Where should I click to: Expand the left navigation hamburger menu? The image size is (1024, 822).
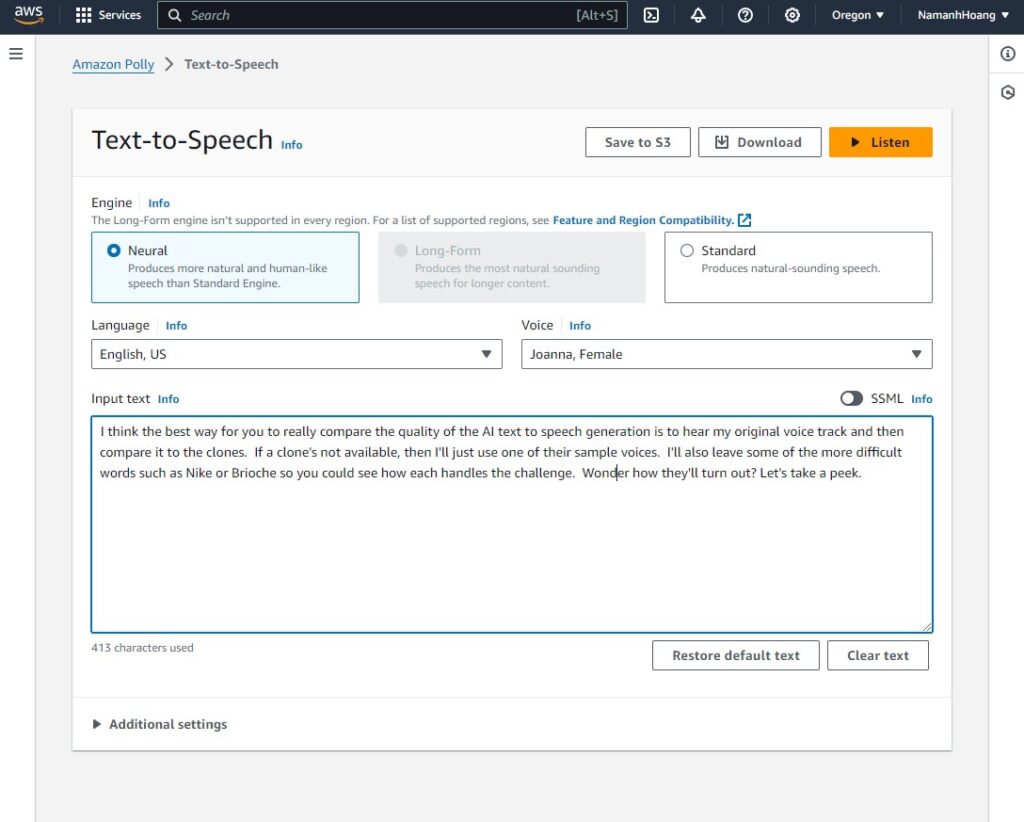(16, 54)
